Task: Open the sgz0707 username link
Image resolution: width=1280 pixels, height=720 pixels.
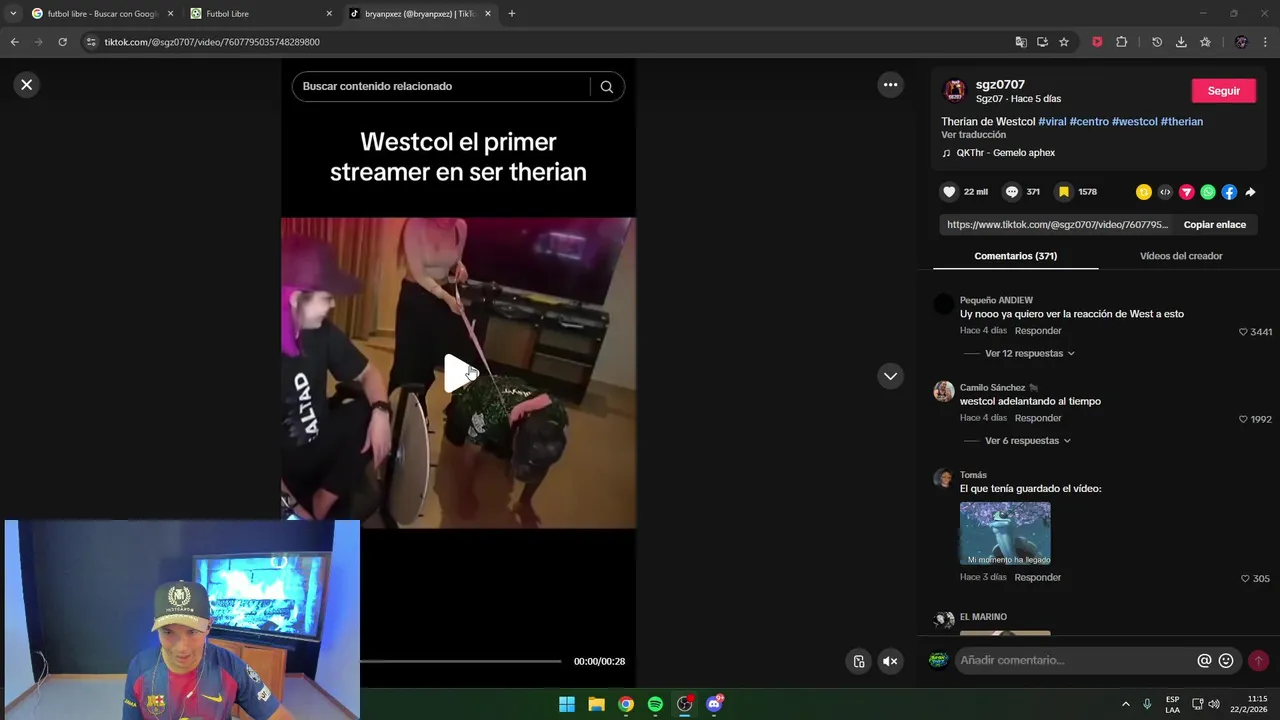Action: (x=1000, y=85)
